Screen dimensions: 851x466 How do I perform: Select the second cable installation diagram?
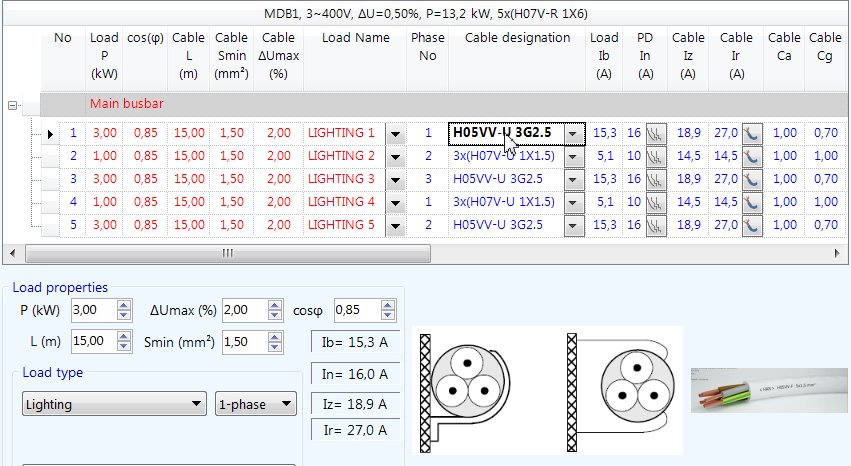(620, 392)
